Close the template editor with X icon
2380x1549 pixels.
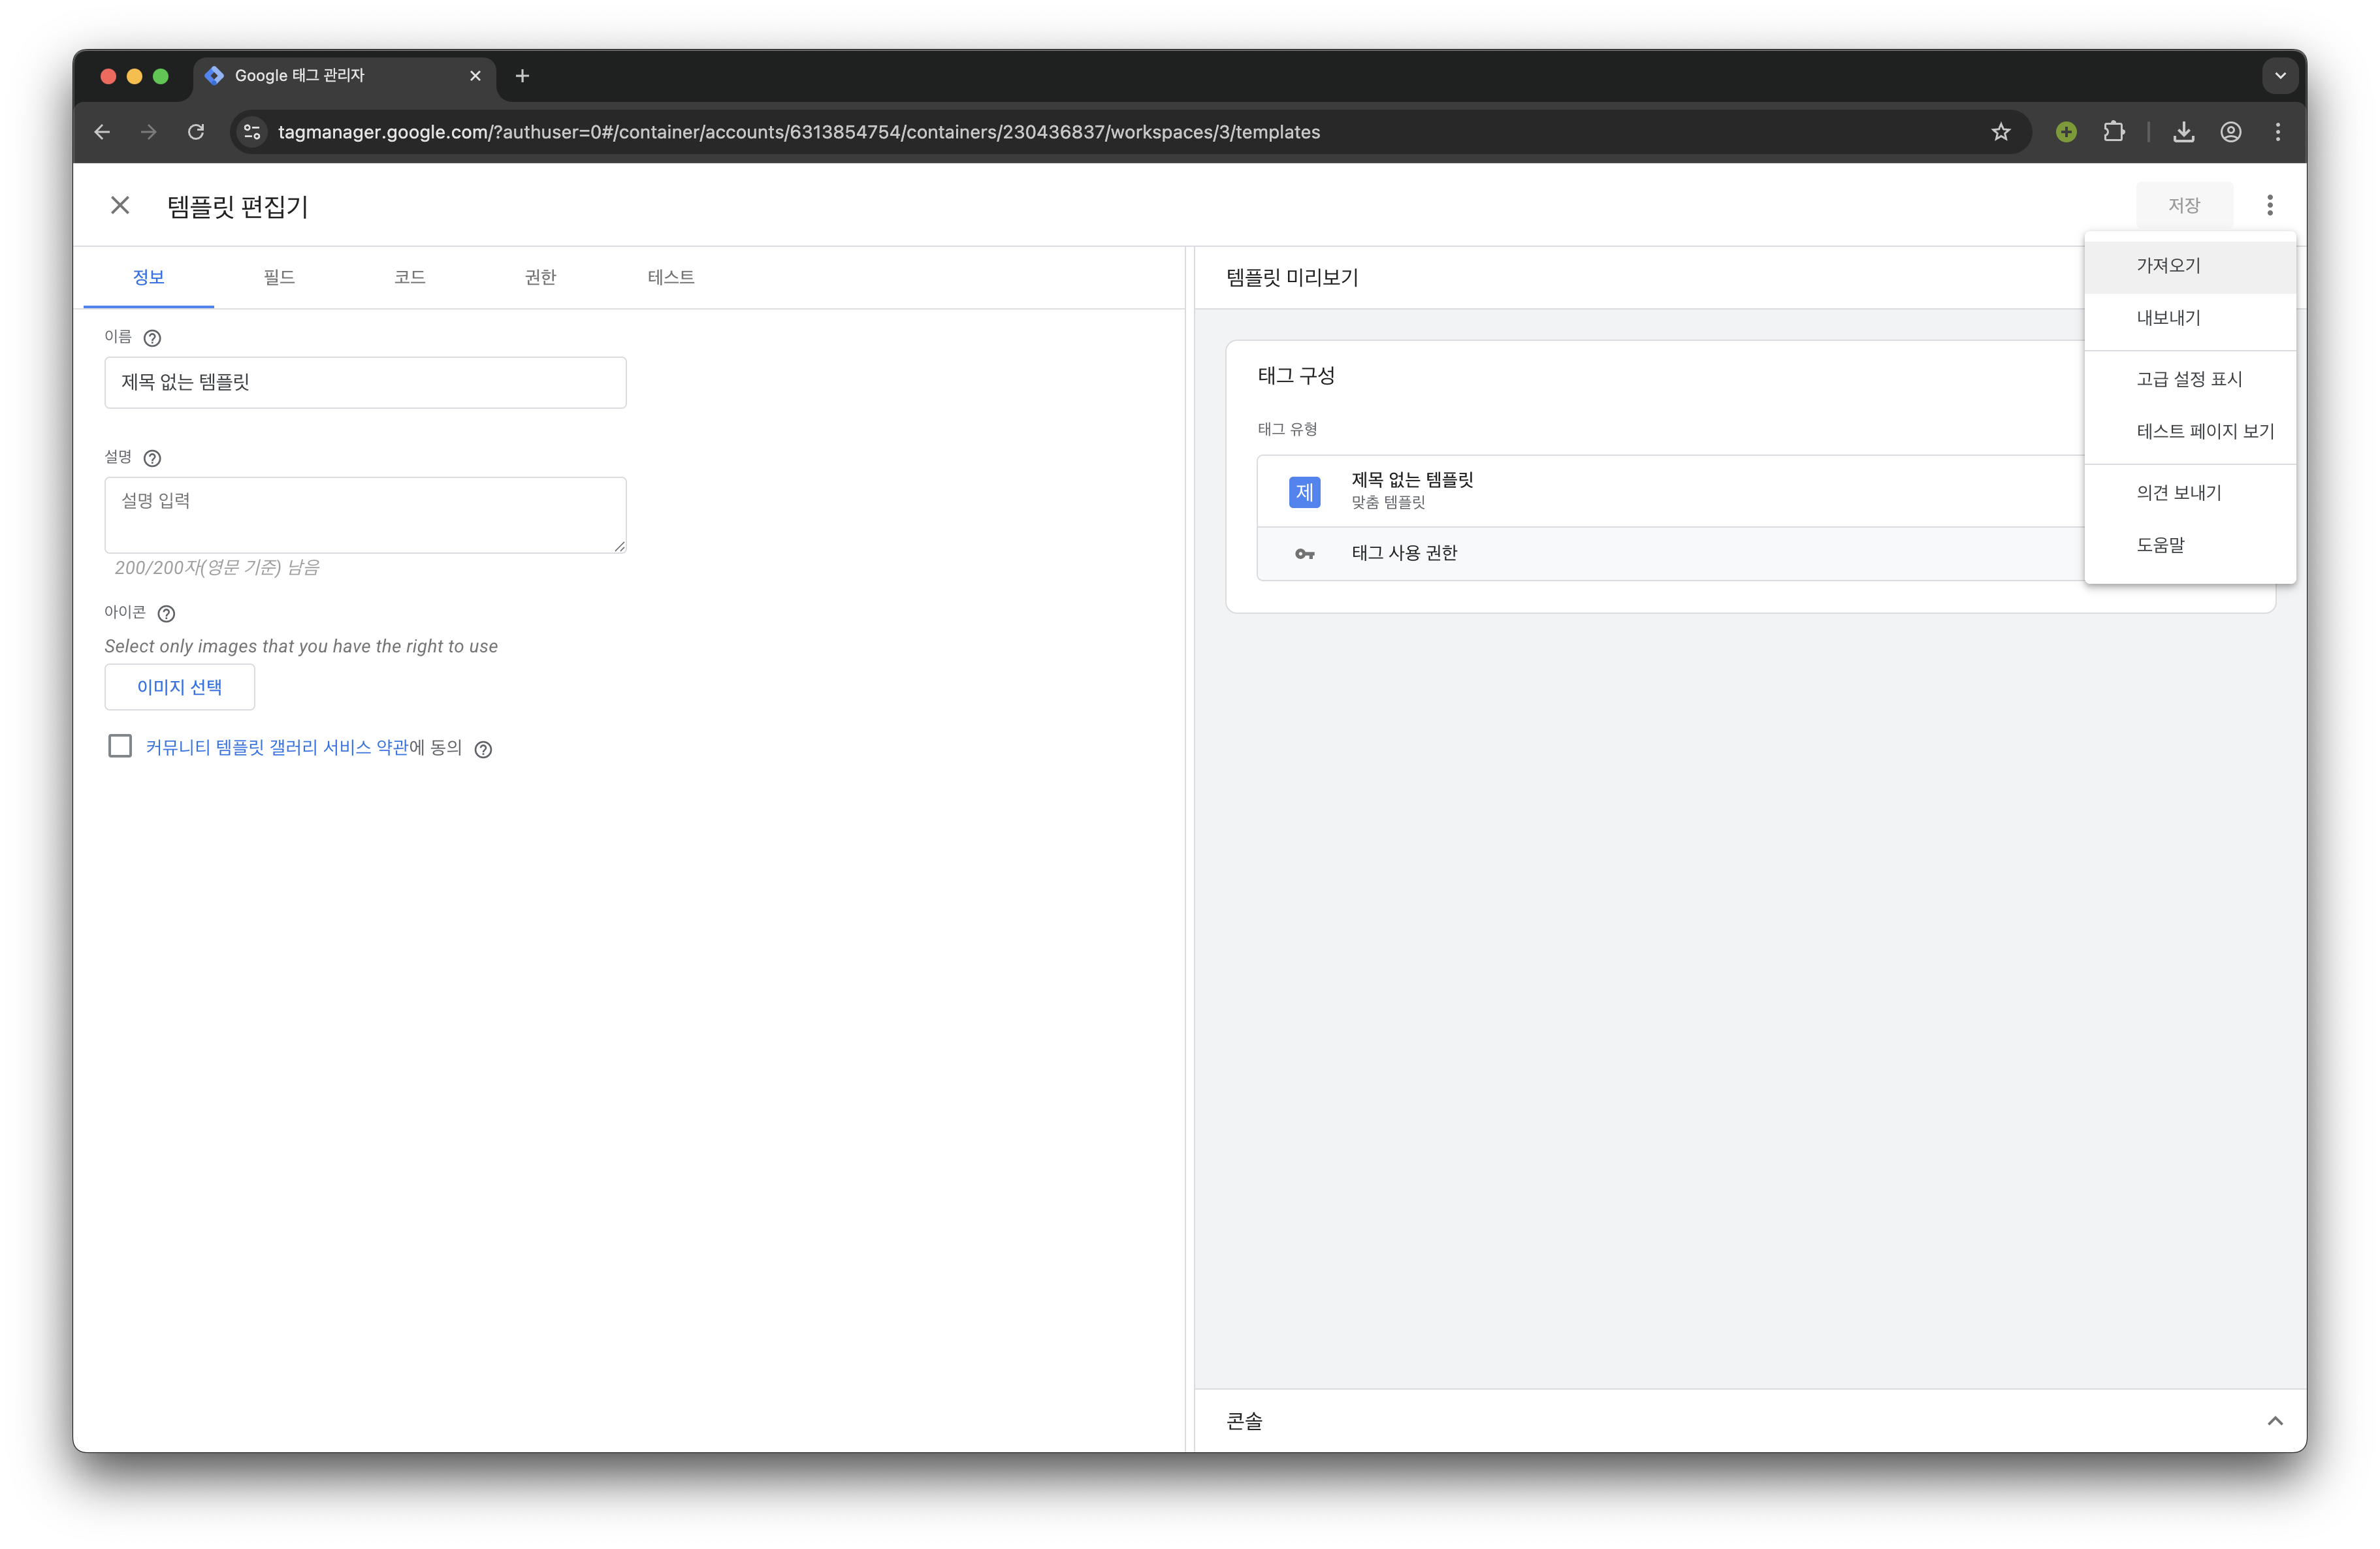tap(120, 205)
